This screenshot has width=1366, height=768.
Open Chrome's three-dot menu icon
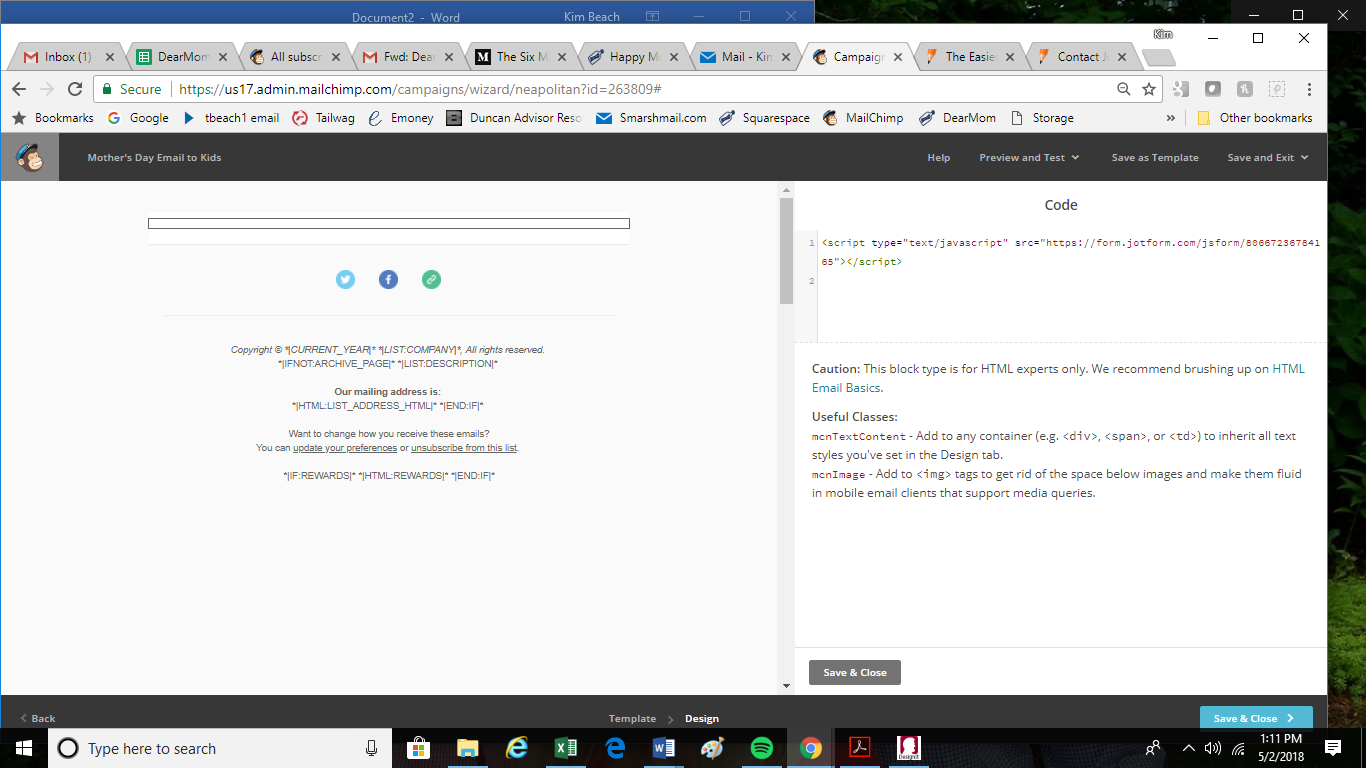[1308, 89]
